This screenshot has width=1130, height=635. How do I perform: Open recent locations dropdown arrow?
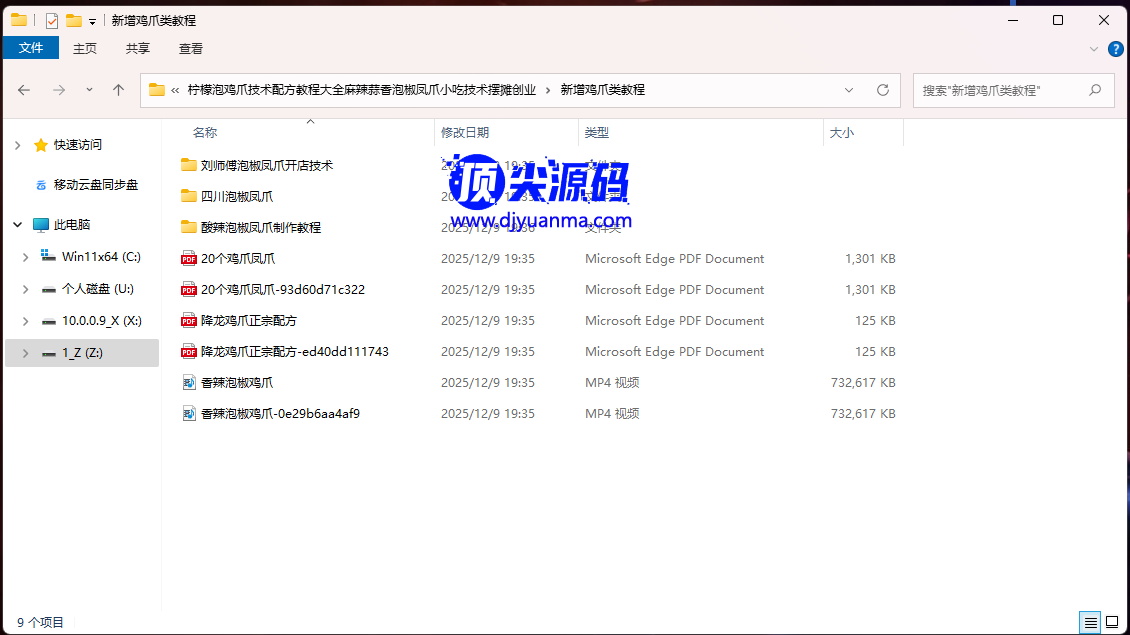click(89, 90)
